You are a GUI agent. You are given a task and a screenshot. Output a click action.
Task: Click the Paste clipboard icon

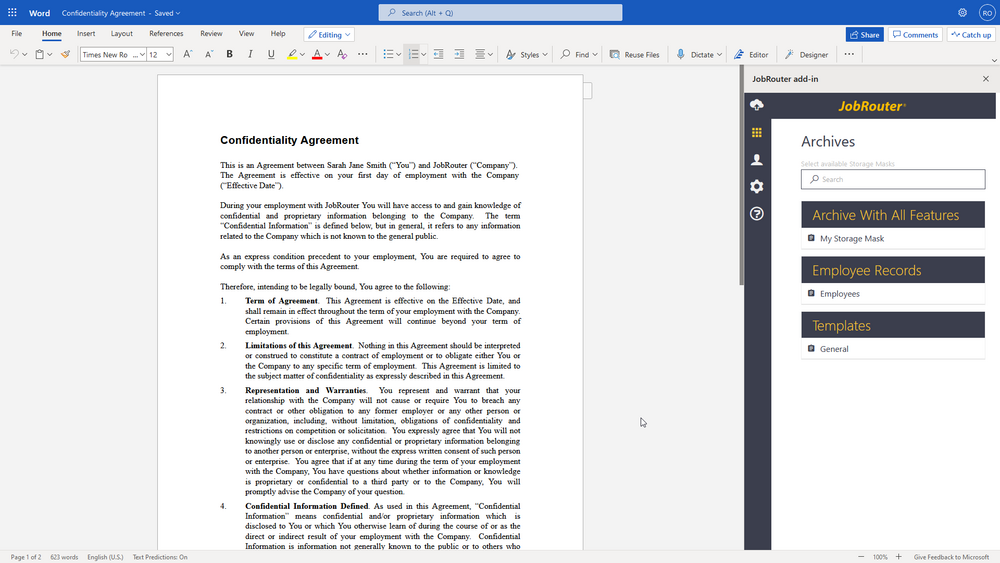pos(40,54)
